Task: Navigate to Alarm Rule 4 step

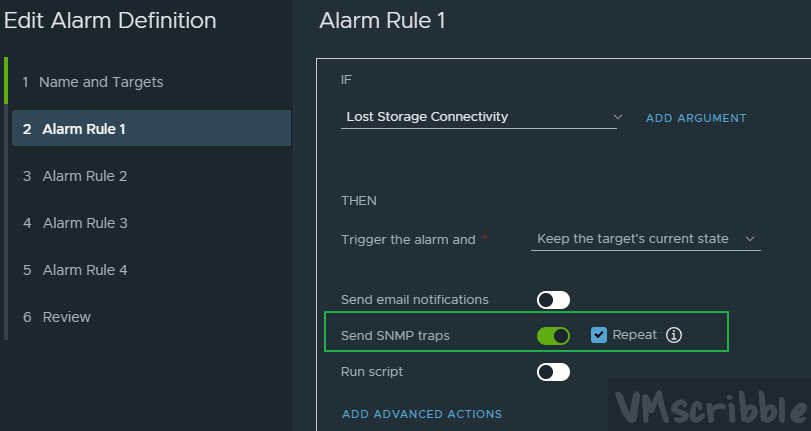Action: (85, 270)
